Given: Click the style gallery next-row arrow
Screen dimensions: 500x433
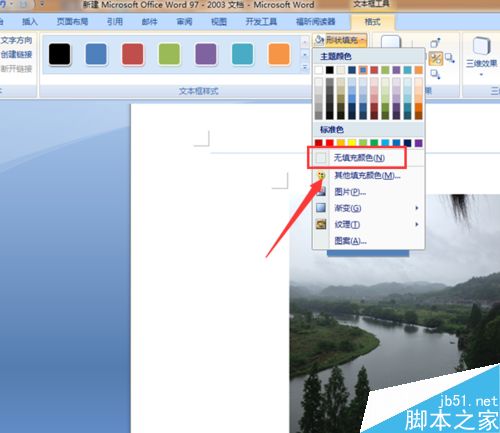Looking at the screenshot, I should coord(304,55).
